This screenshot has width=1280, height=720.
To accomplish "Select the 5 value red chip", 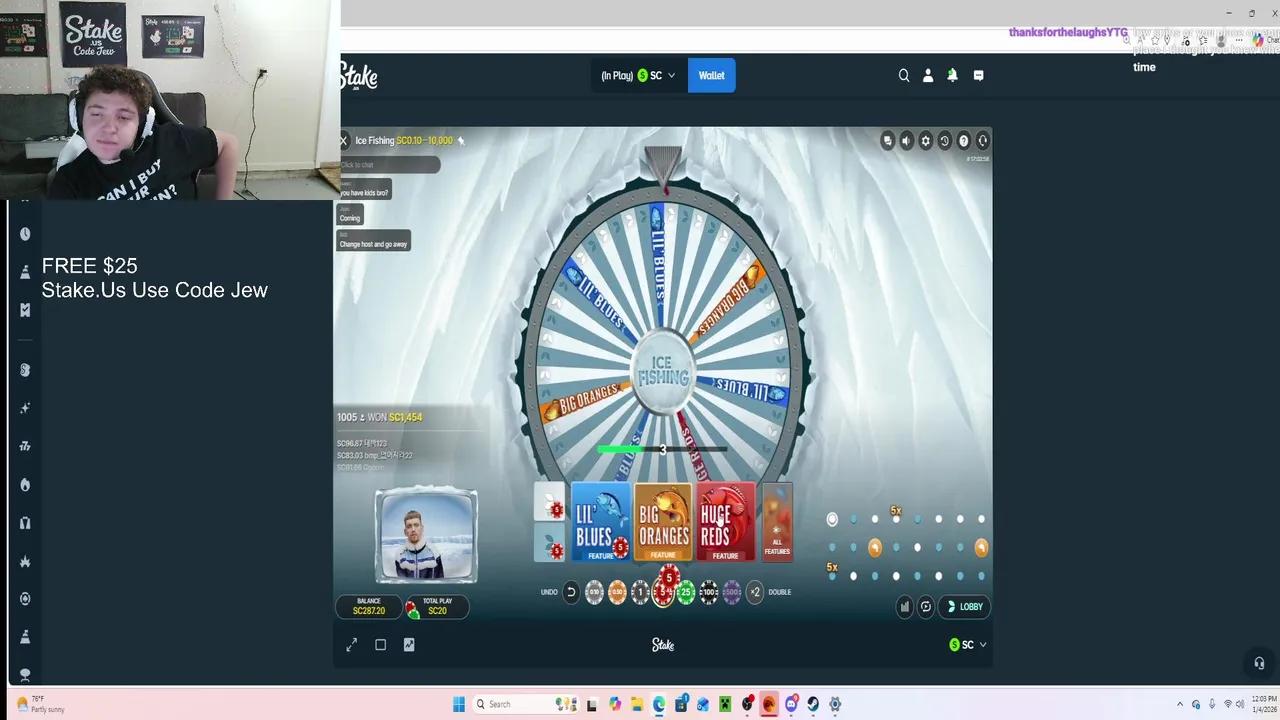I will point(663,593).
